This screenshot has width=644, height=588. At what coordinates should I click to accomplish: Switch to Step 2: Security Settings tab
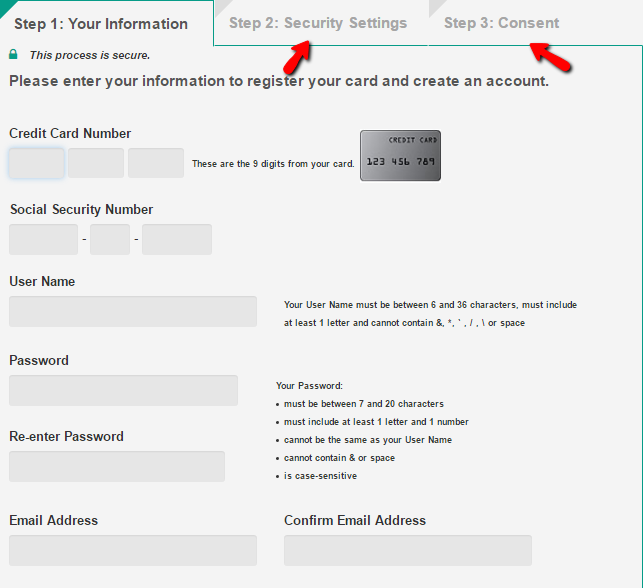click(x=317, y=23)
